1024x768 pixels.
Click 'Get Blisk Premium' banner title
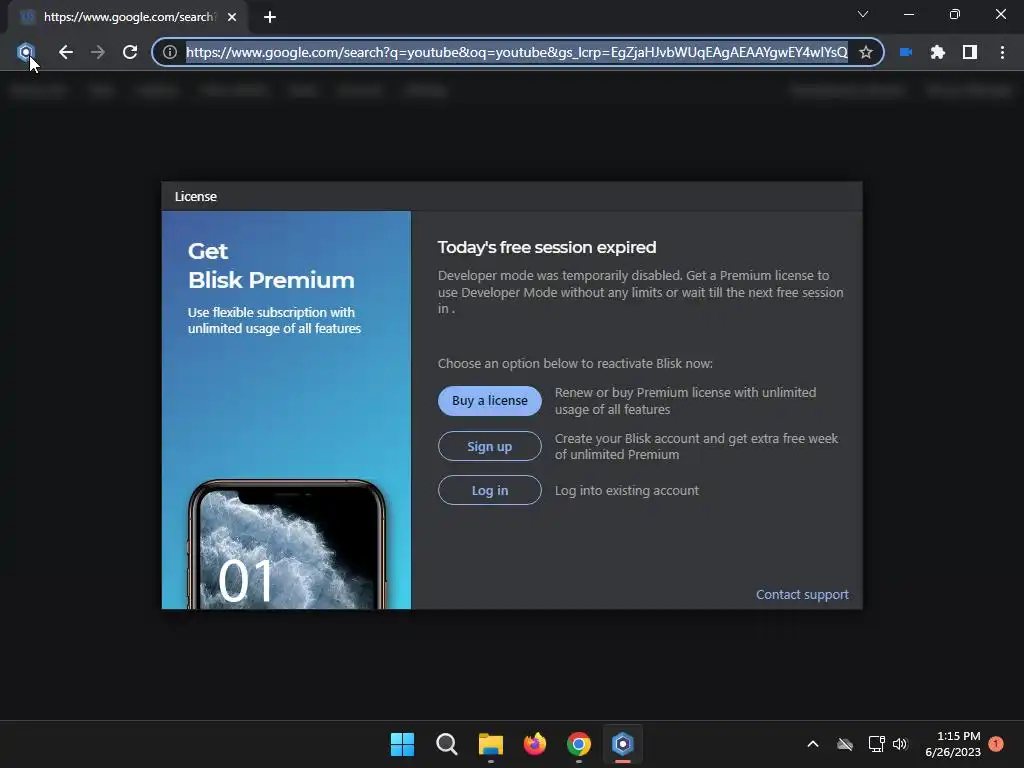click(271, 266)
